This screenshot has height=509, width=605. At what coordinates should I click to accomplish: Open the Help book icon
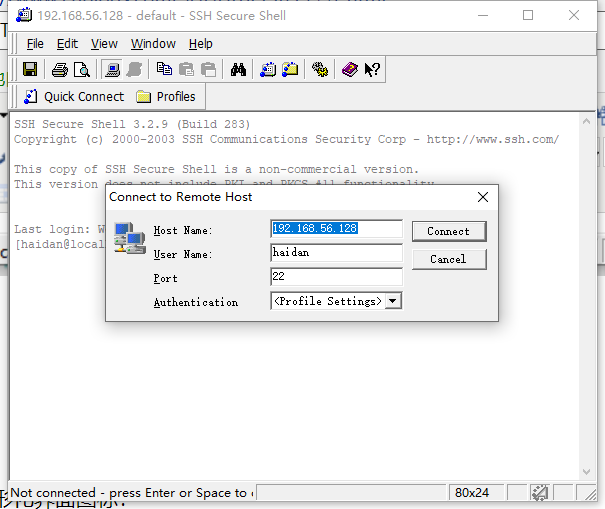pyautogui.click(x=350, y=70)
